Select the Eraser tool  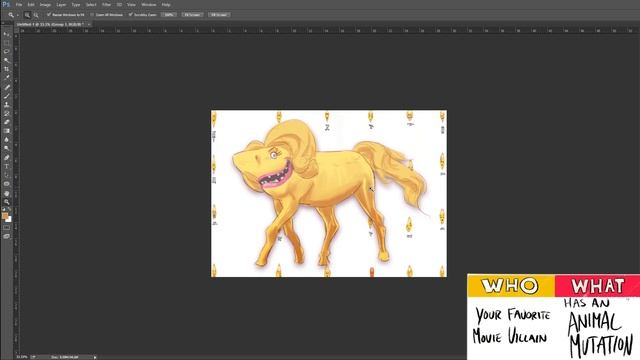tap(6, 122)
